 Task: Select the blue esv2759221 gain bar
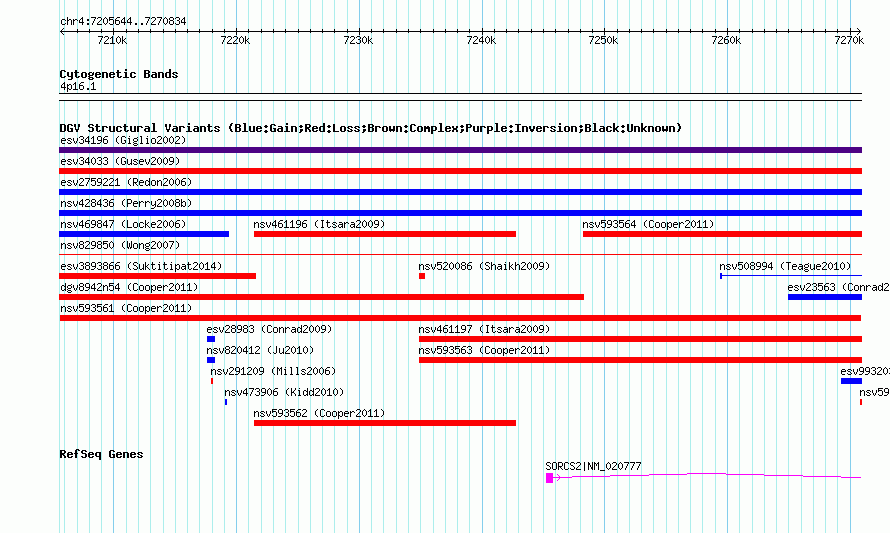point(460,192)
